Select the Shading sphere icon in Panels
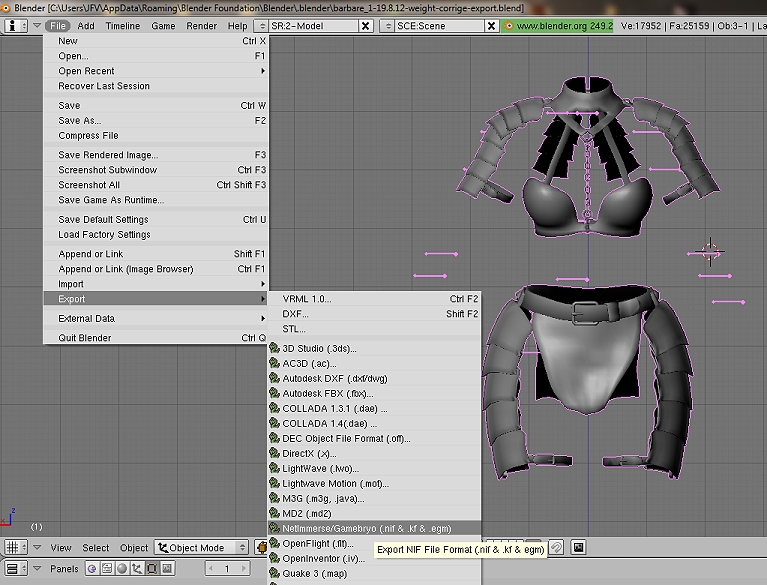The width and height of the screenshot is (767, 585). click(122, 568)
